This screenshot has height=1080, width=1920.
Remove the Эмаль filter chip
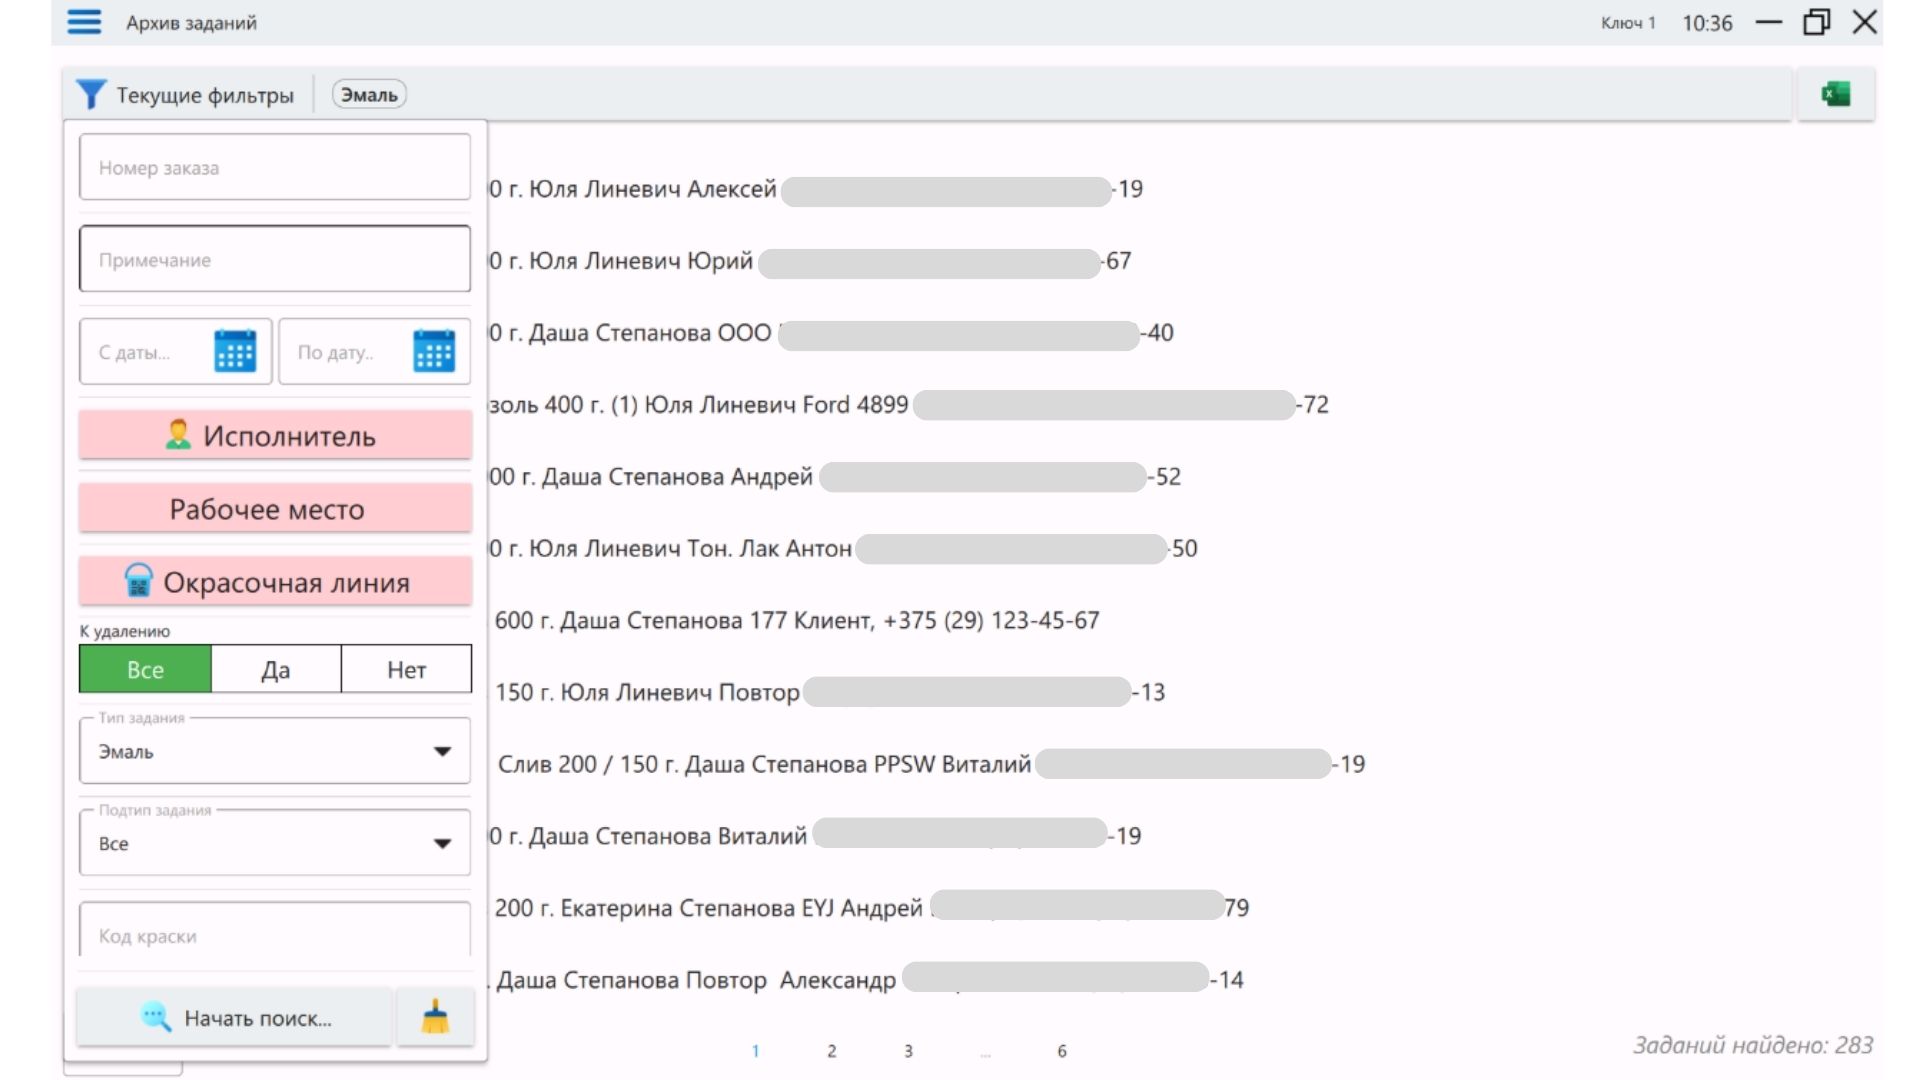pyautogui.click(x=369, y=95)
